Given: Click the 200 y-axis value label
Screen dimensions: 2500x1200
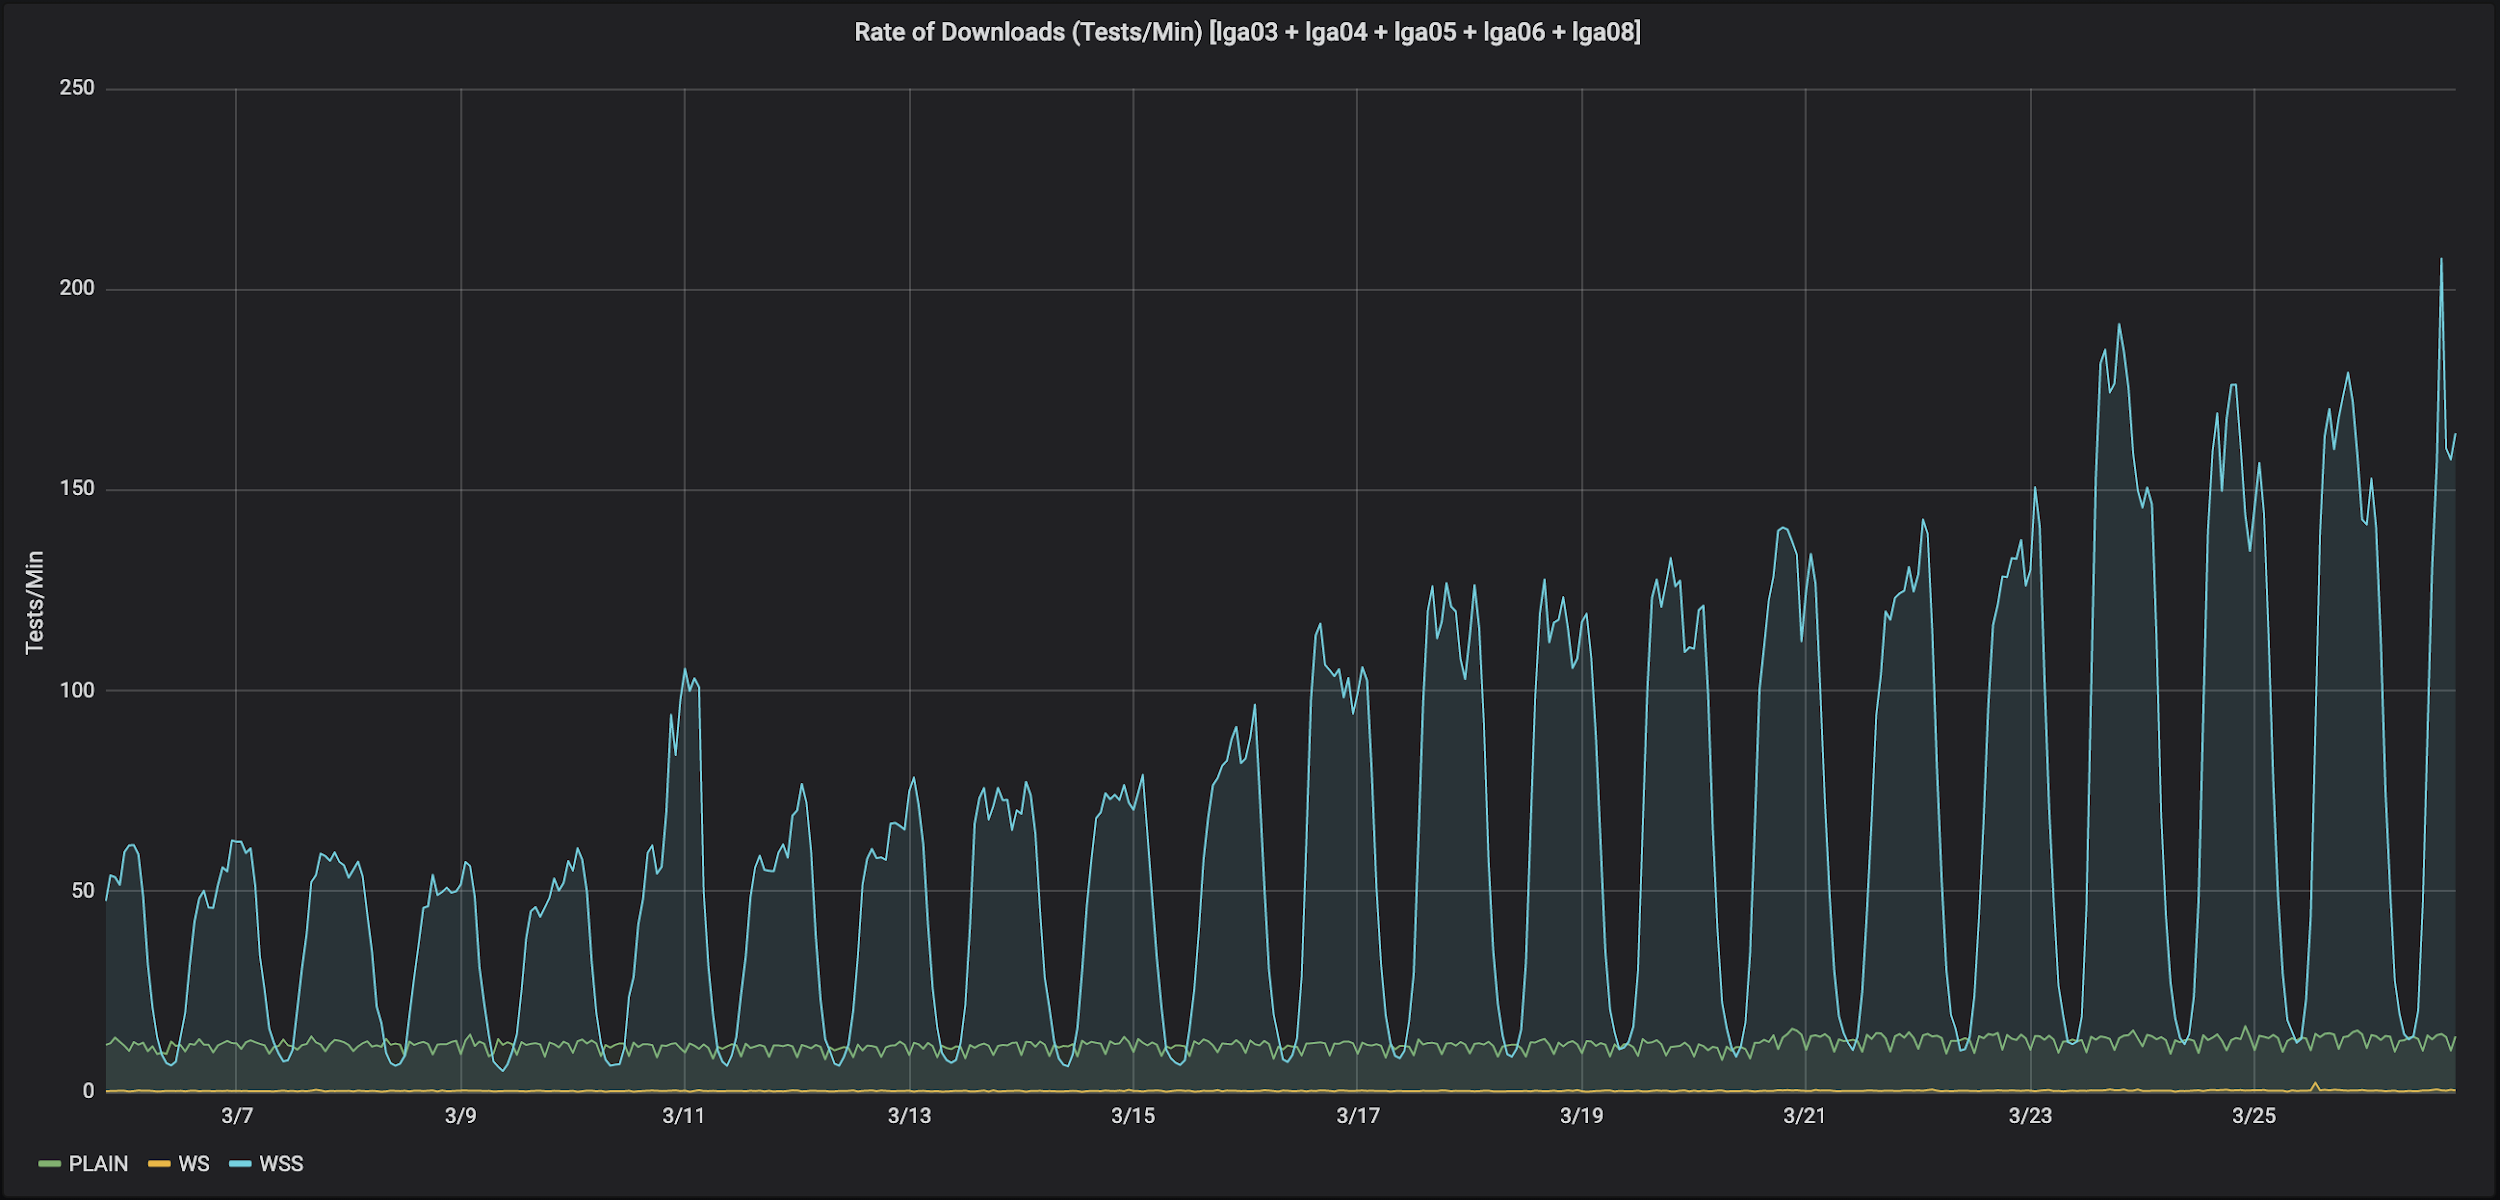Looking at the screenshot, I should [77, 288].
